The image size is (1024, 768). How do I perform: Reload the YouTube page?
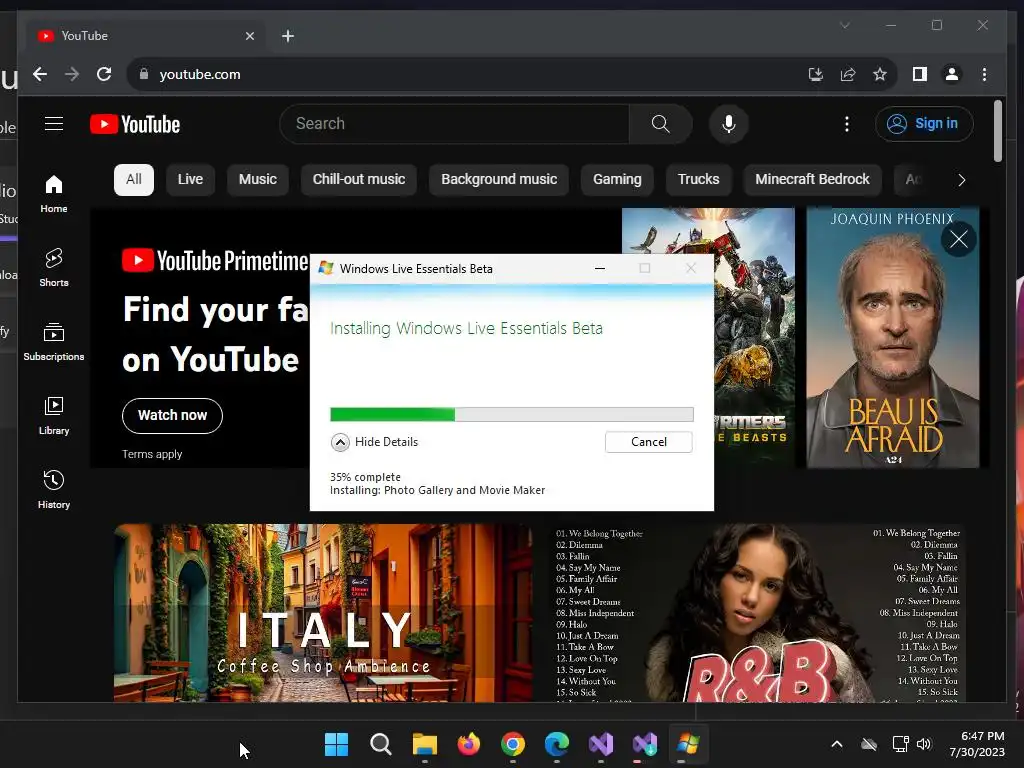click(x=104, y=74)
